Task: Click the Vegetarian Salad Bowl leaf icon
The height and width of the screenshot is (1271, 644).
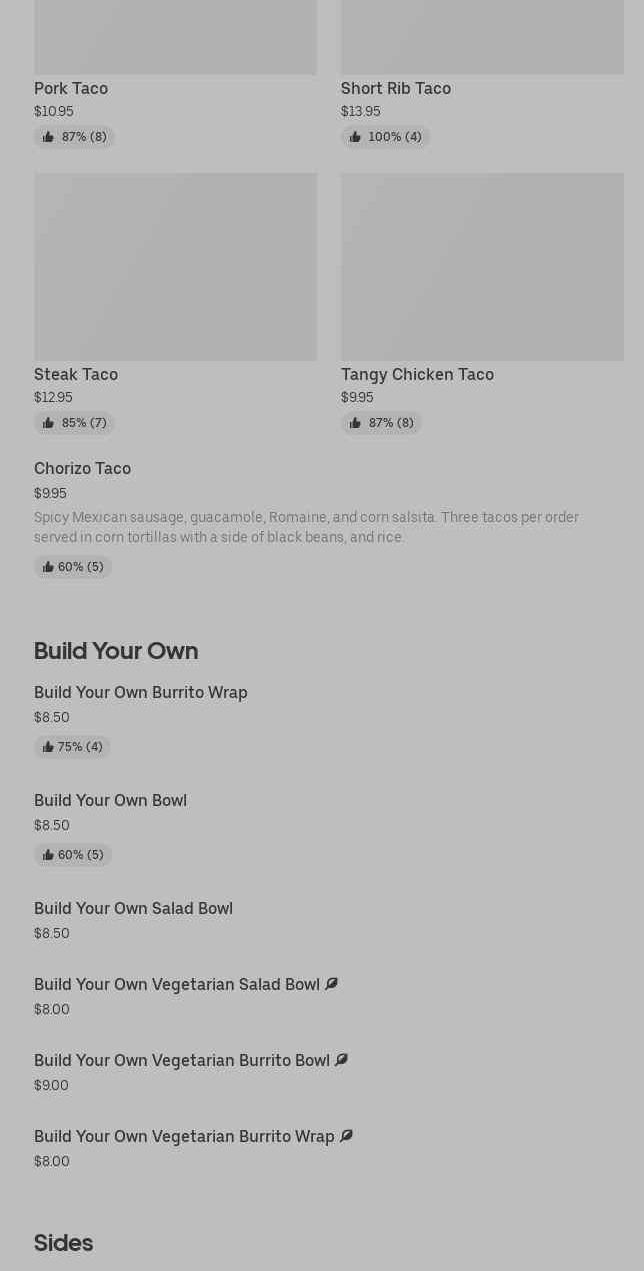Action: 331,984
